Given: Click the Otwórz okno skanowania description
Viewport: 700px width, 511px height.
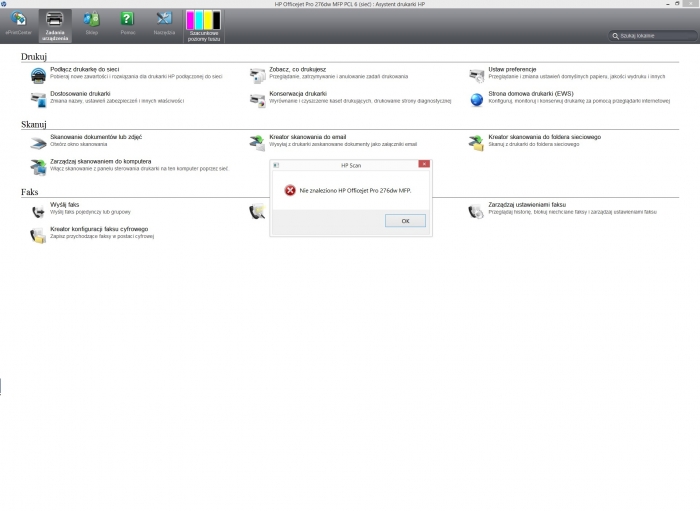Looking at the screenshot, I should pos(79,144).
